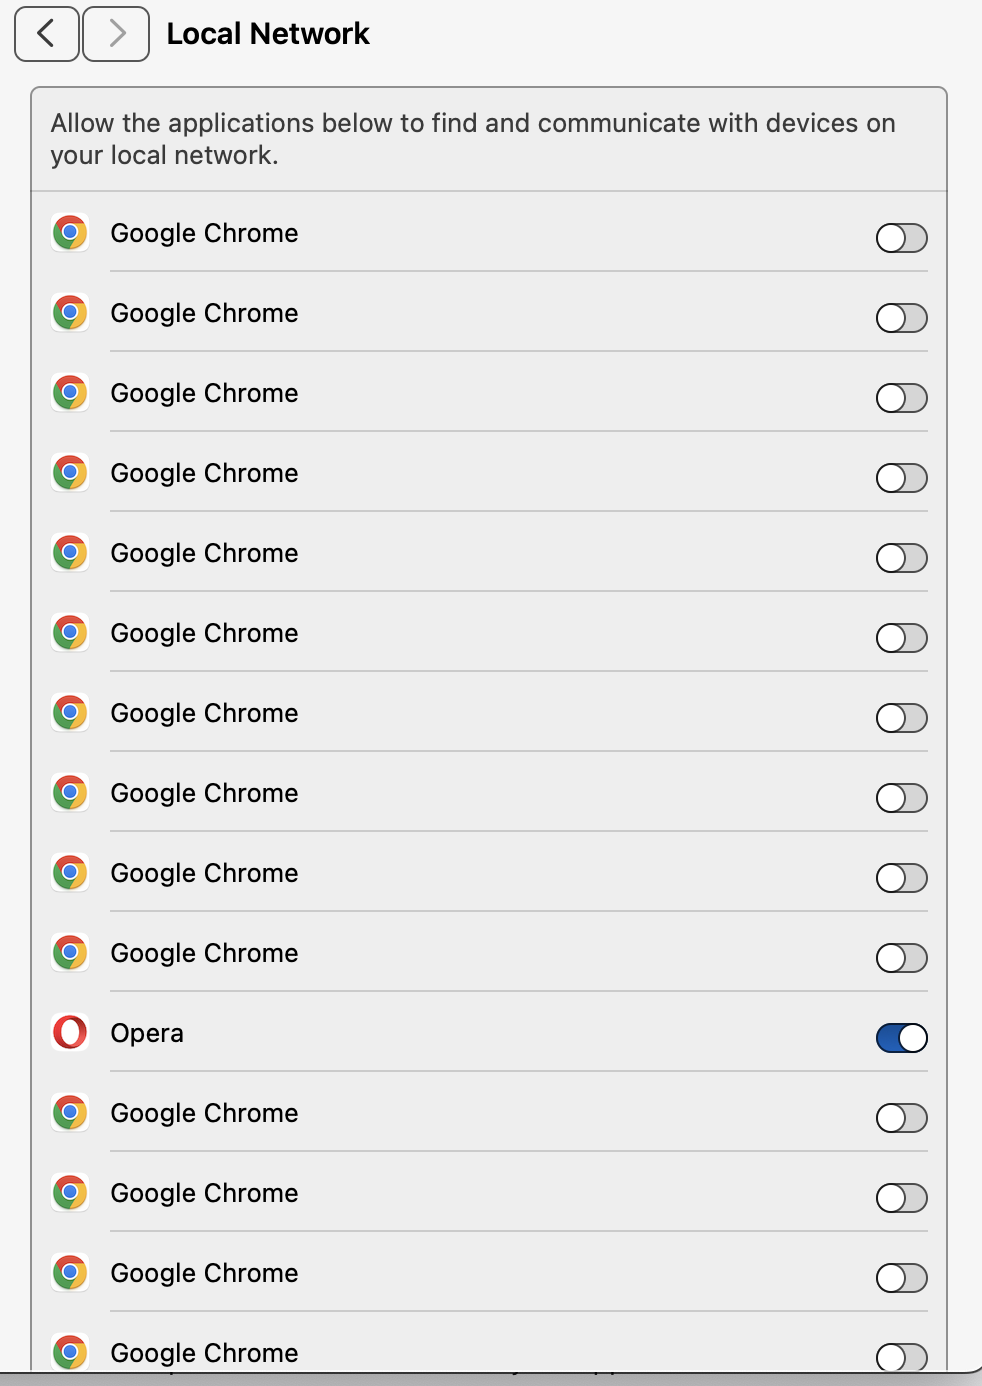Select the Opera label text
Image resolution: width=982 pixels, height=1386 pixels.
coord(147,1033)
